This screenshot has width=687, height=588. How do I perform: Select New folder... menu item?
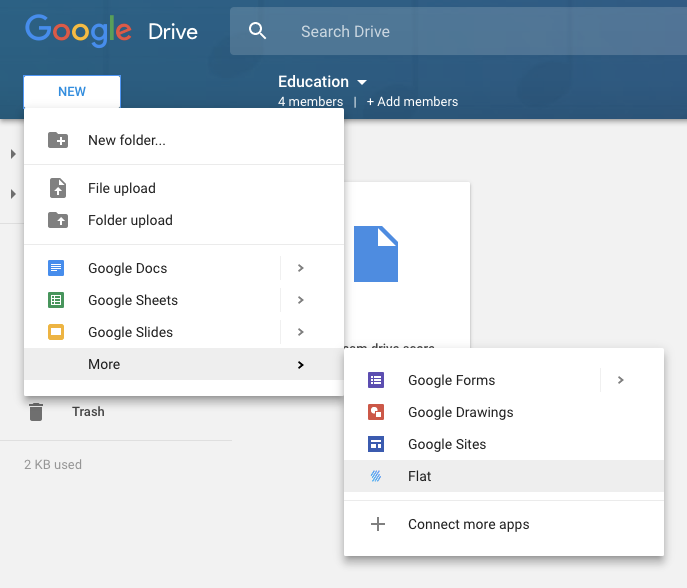[184, 140]
